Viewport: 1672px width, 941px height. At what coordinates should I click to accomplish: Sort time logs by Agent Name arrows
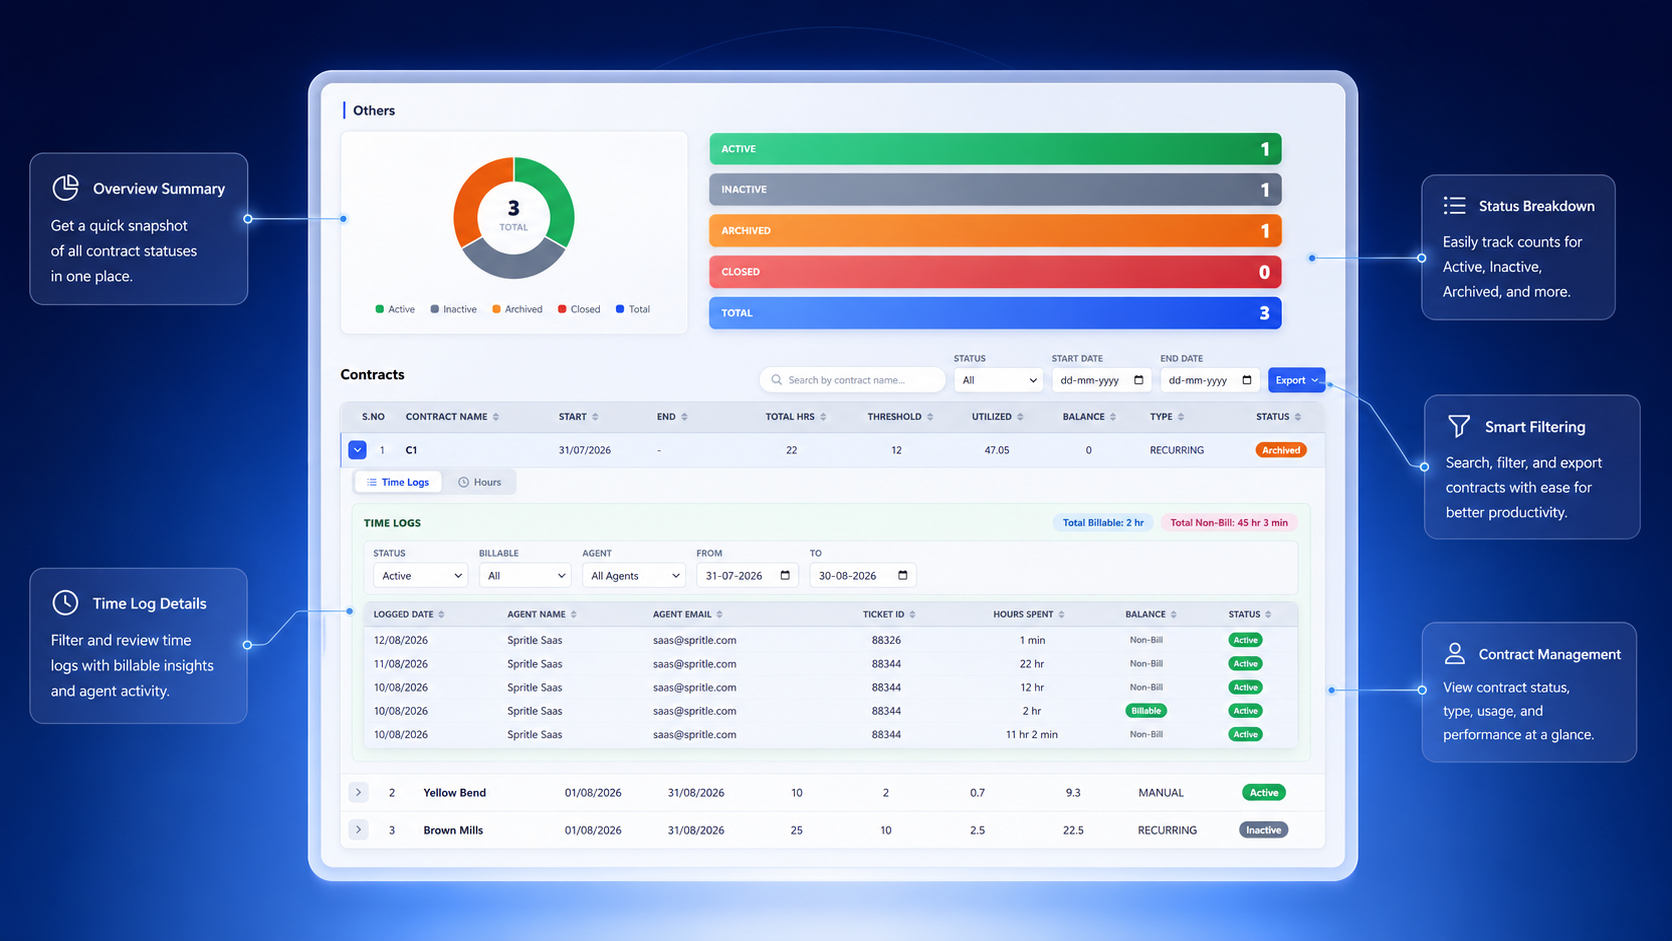point(573,614)
